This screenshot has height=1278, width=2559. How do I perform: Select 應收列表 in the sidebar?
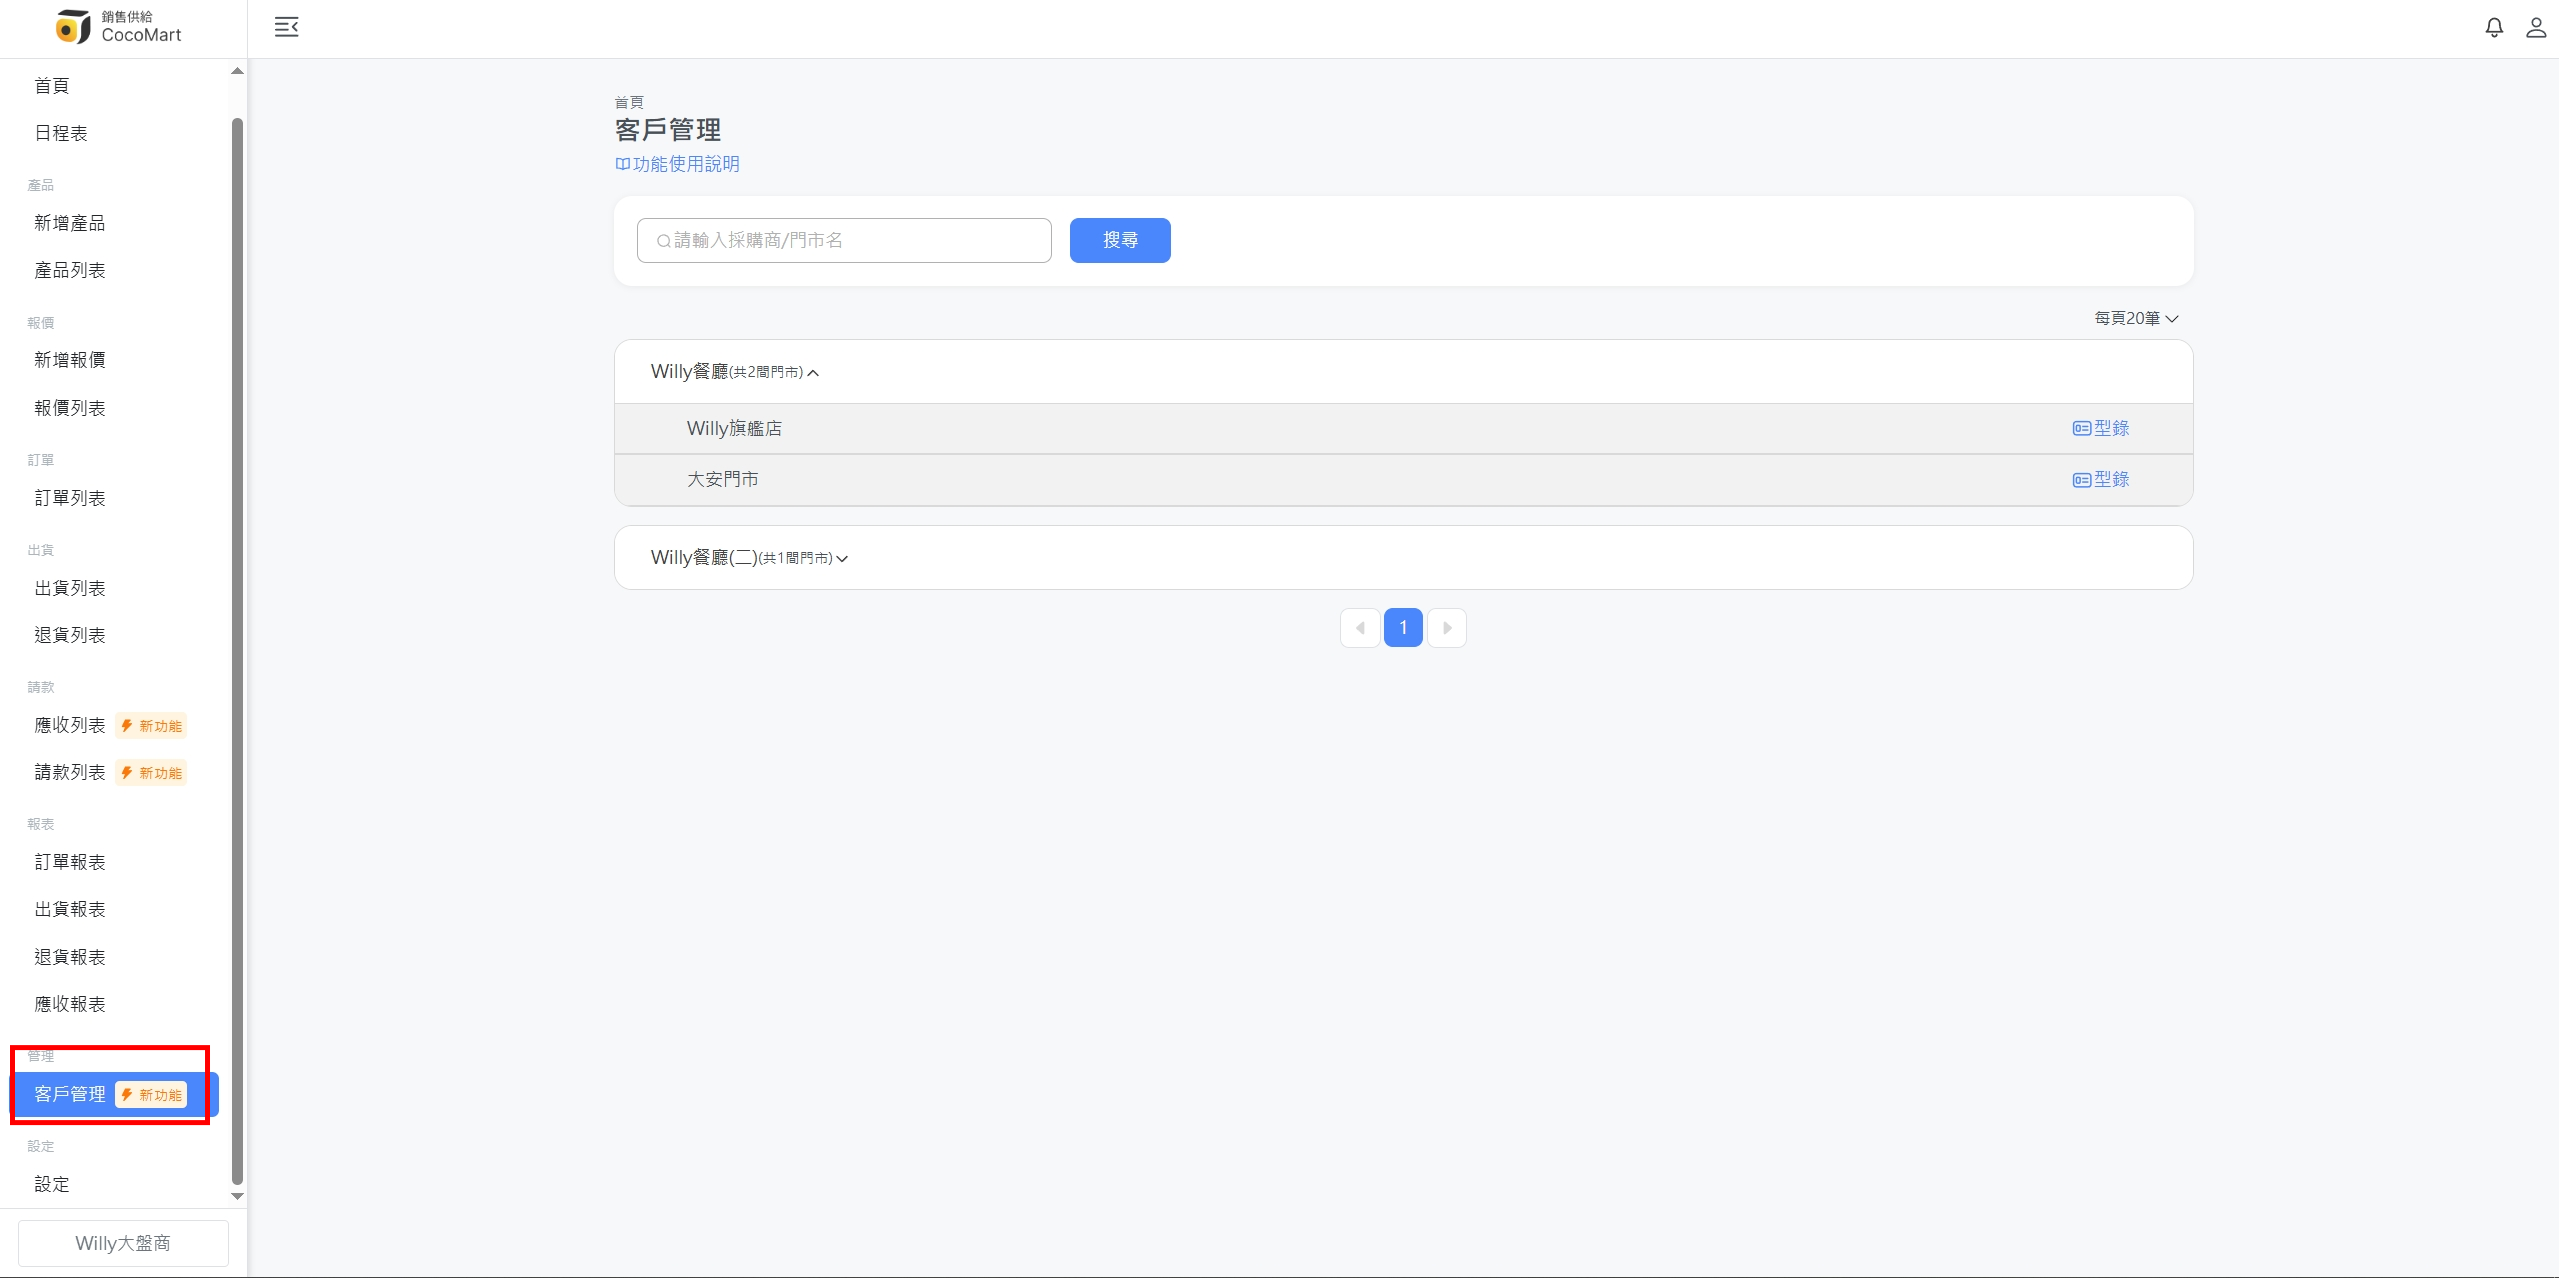(70, 725)
